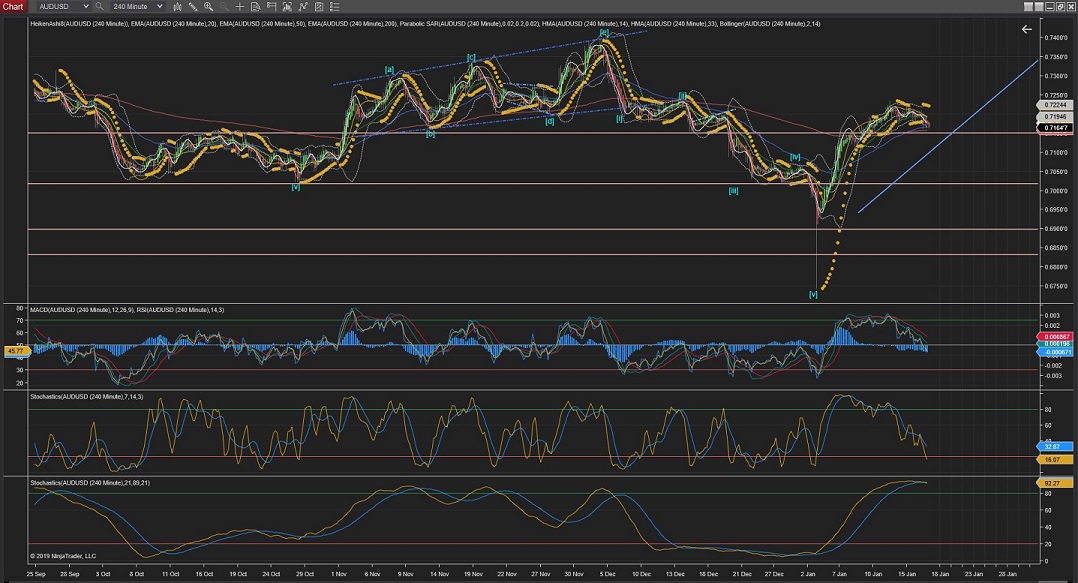
Task: Click the [v] label below the January low
Action: tap(813, 294)
